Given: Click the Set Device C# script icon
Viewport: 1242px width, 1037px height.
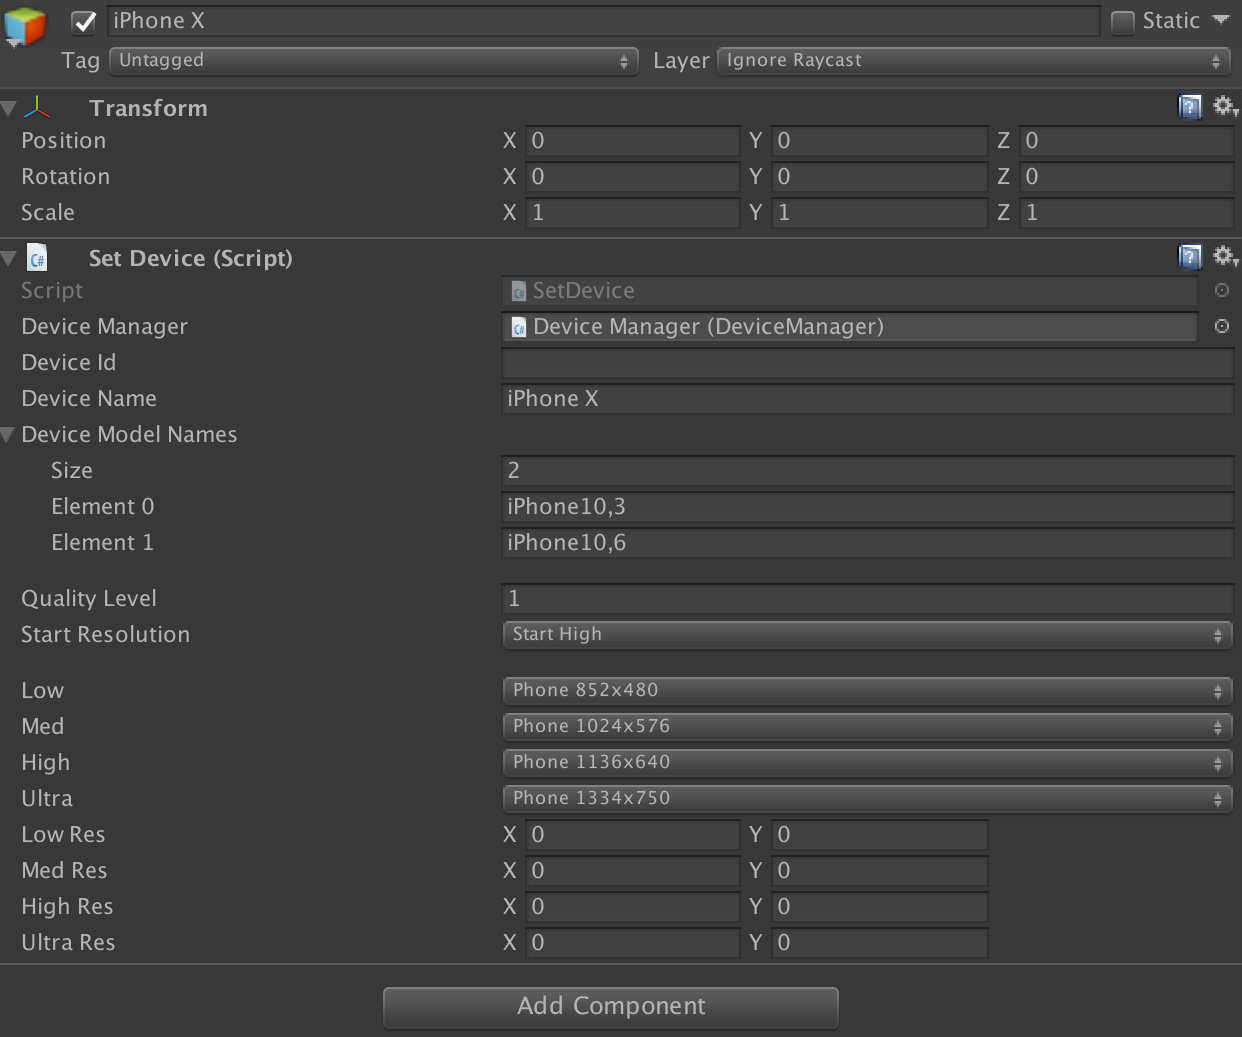Looking at the screenshot, I should click(x=37, y=258).
